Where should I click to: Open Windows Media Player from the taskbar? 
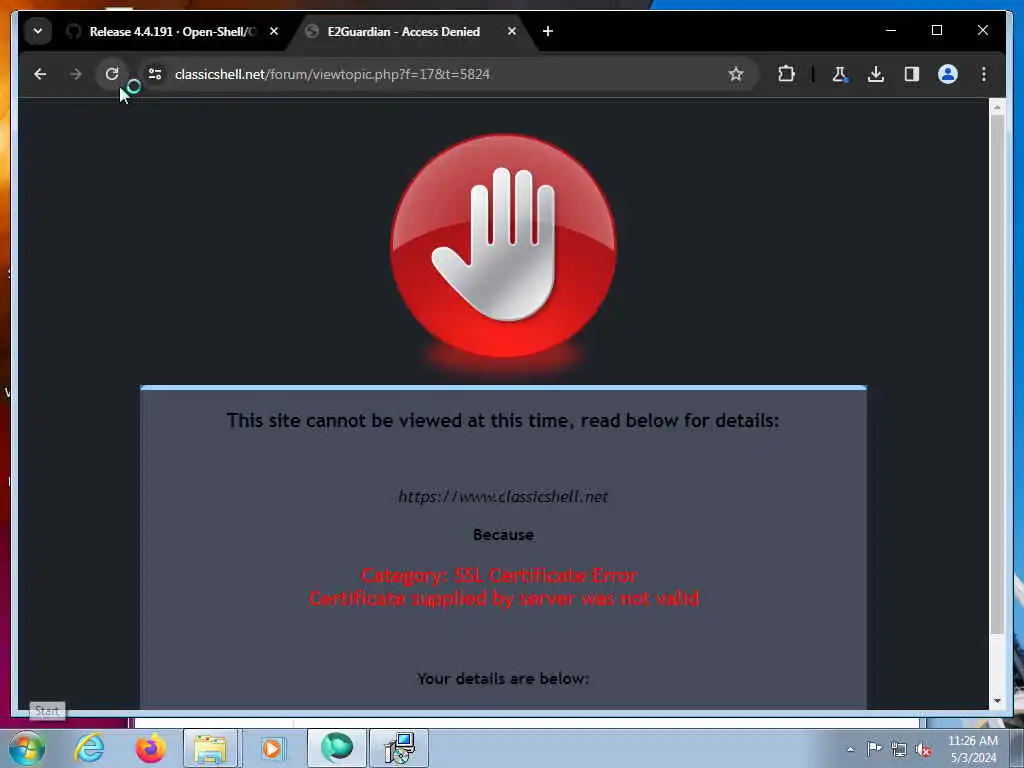click(x=272, y=748)
